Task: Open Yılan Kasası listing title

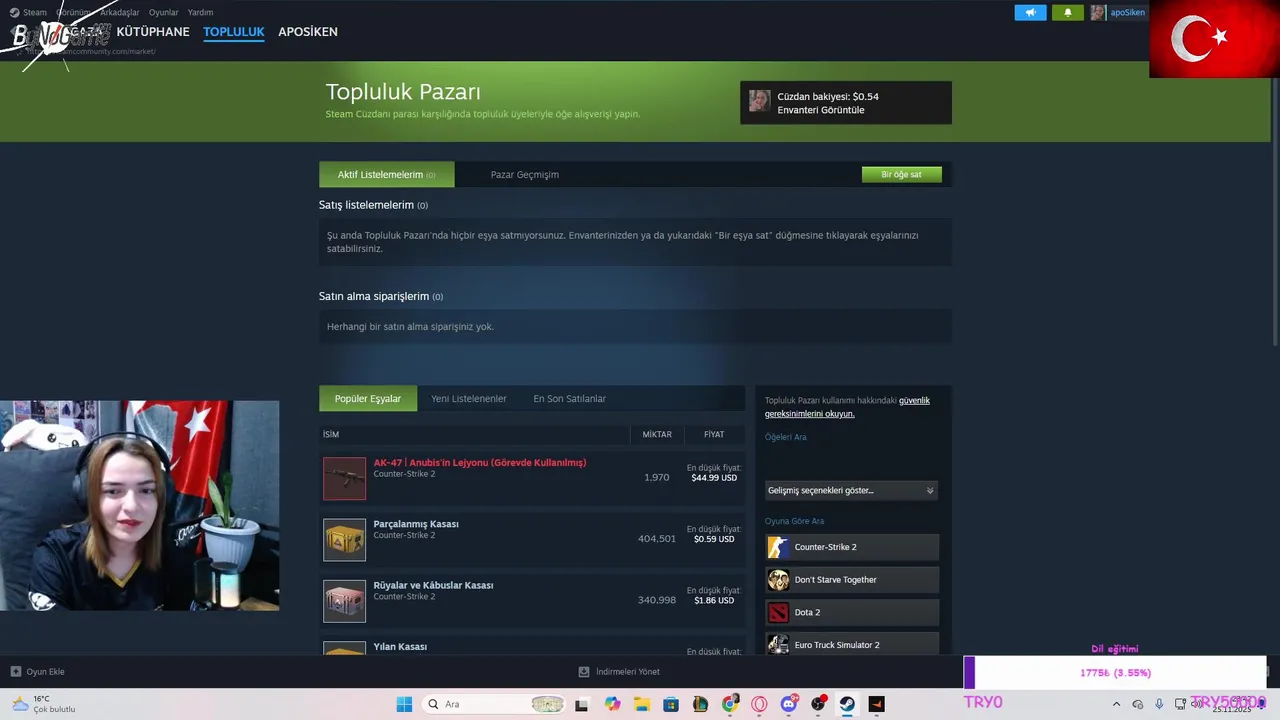Action: 400,646
